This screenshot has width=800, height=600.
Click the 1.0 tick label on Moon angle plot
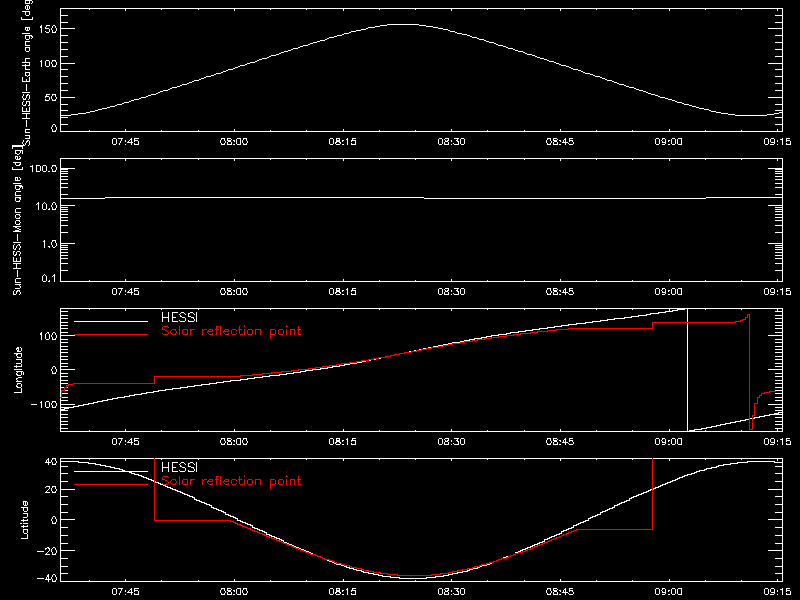(x=49, y=244)
